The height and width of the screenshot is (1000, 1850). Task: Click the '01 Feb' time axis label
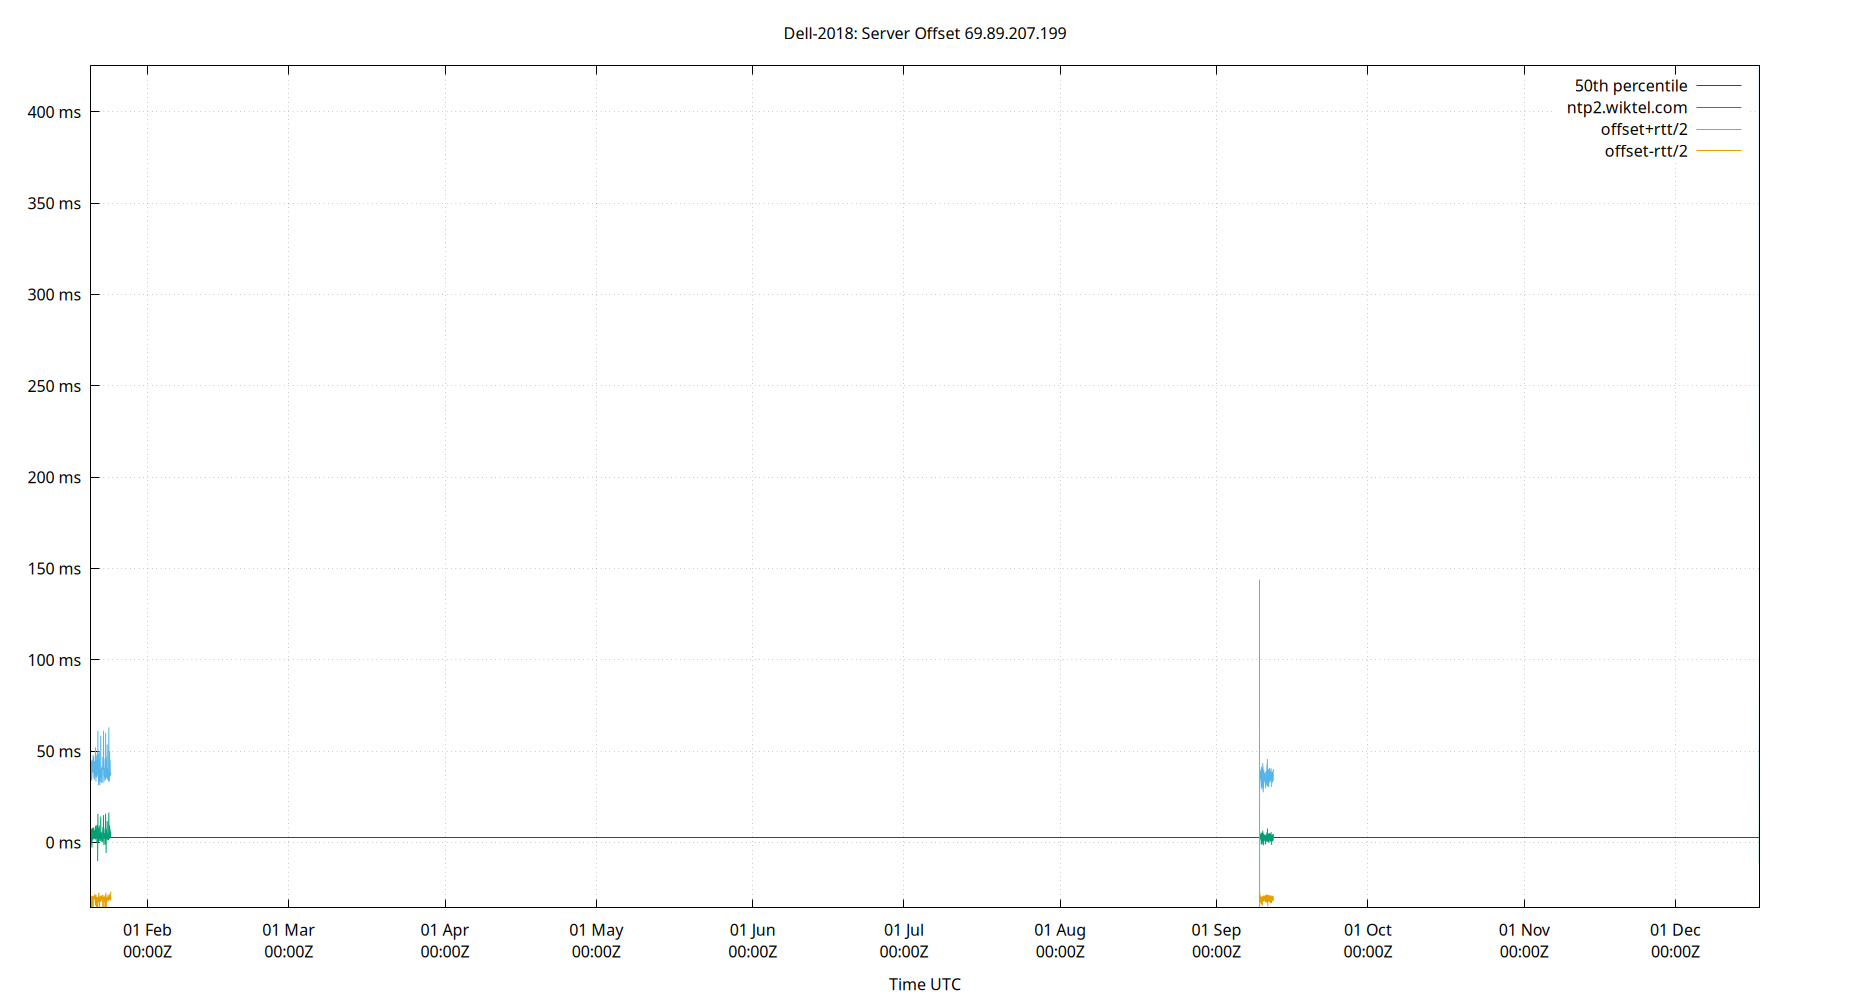[x=147, y=940]
